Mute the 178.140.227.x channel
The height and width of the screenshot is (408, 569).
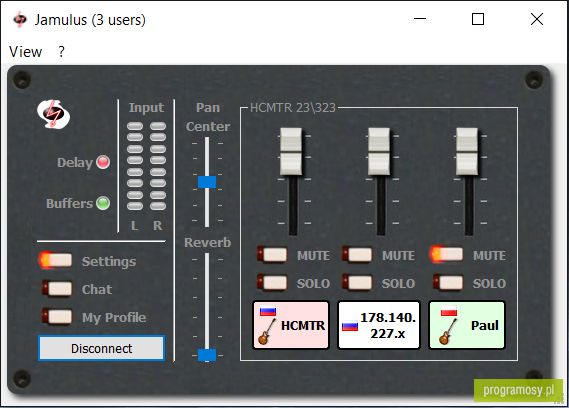coord(357,254)
